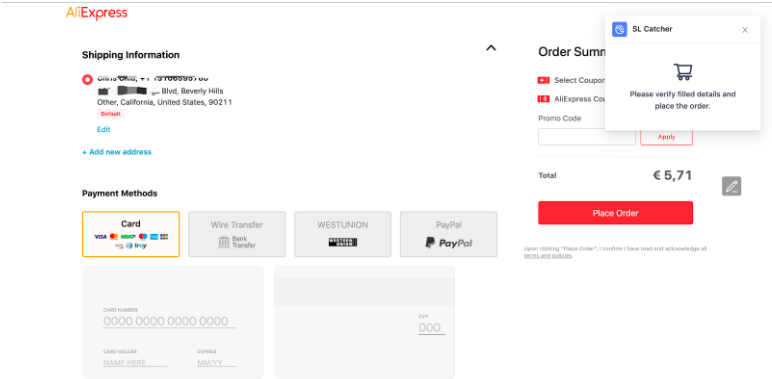Screen dimensions: 772x379
Task: Select the default Beverly Hills address radio
Action: tap(88, 79)
